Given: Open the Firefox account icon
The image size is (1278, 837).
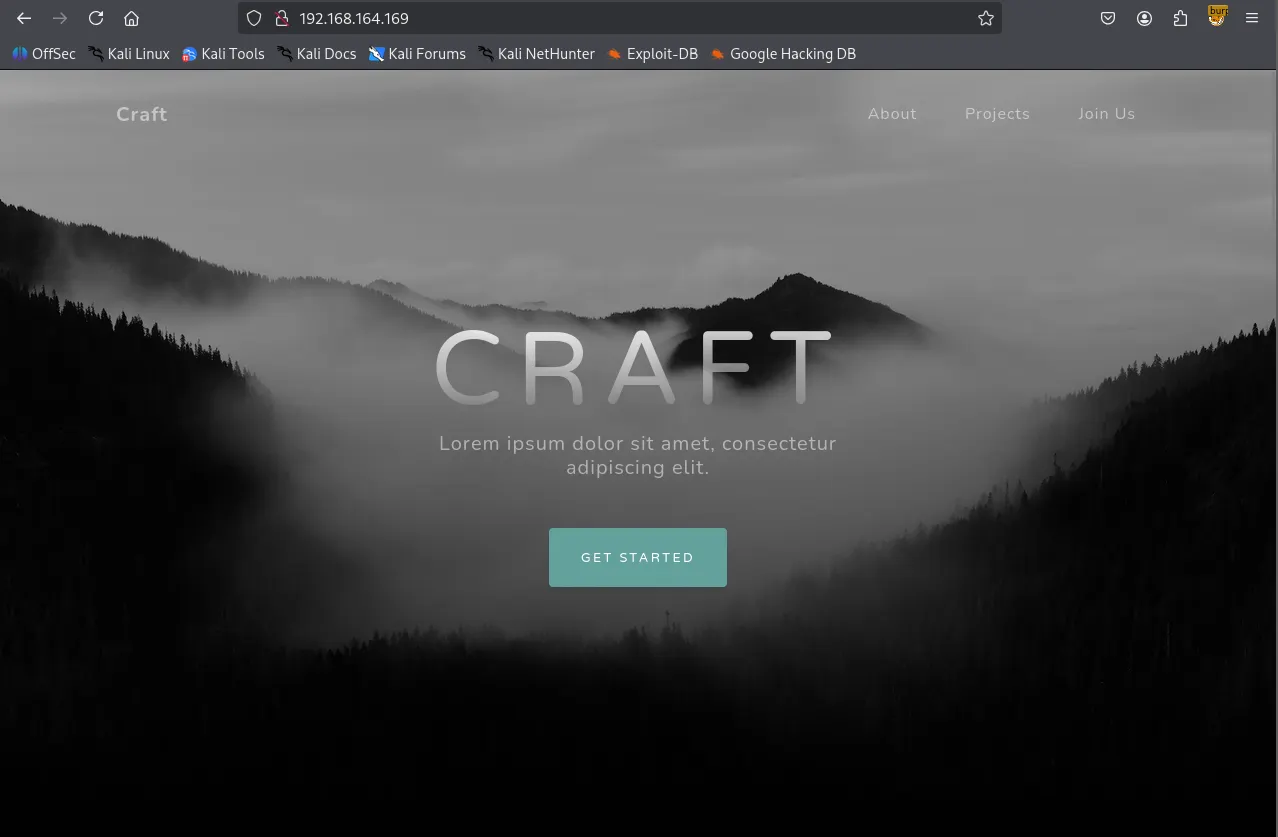Looking at the screenshot, I should click(1144, 18).
